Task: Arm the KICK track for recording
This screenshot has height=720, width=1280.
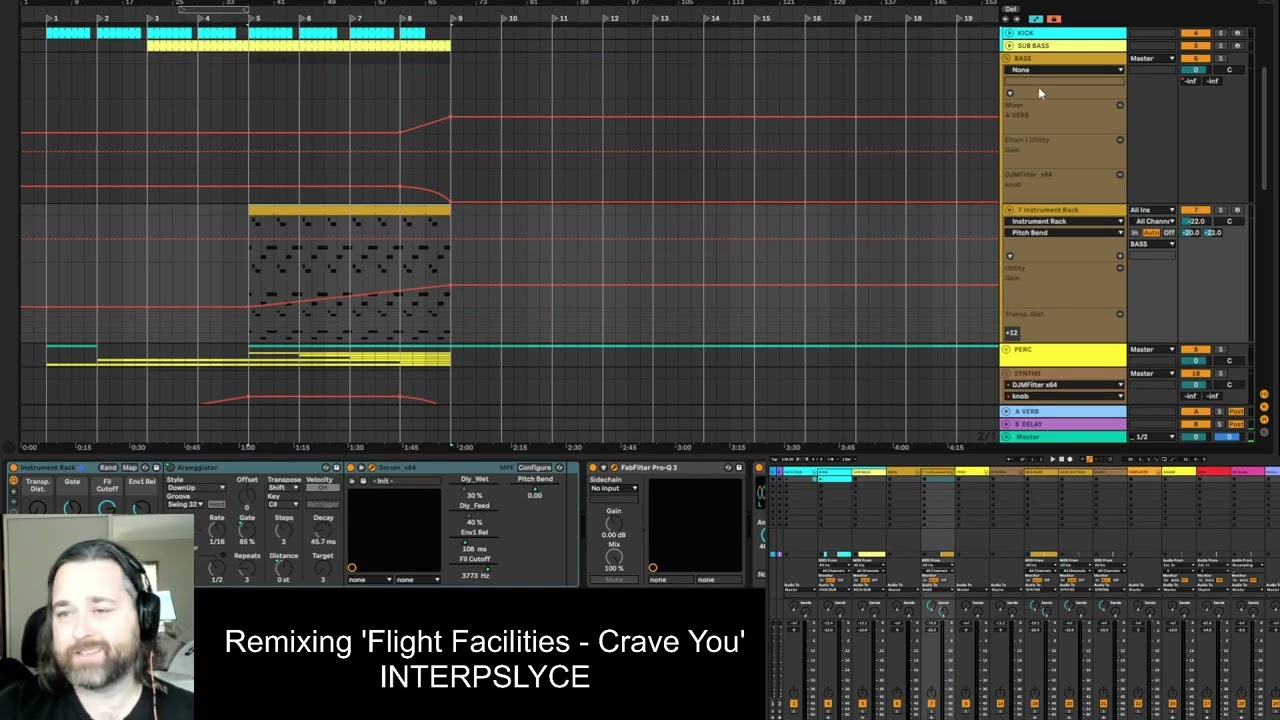Action: [x=1237, y=33]
